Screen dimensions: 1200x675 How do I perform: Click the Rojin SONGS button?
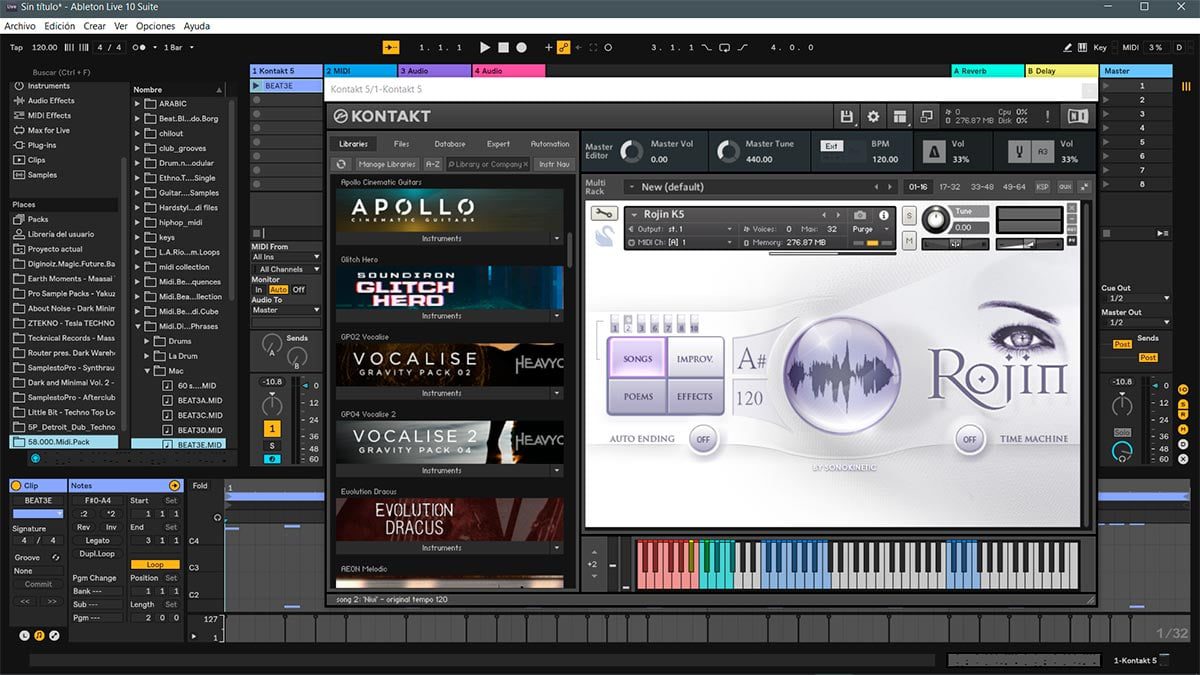pos(637,359)
